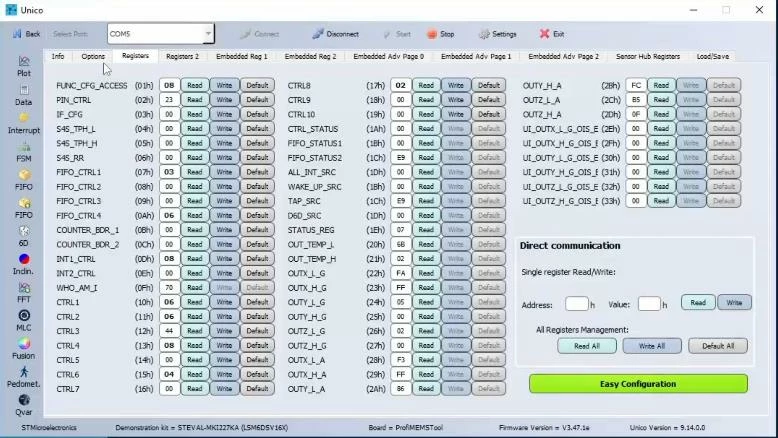Read the OUTZ_H_A register
Viewport: 778px width, 438px height.
coord(661,114)
